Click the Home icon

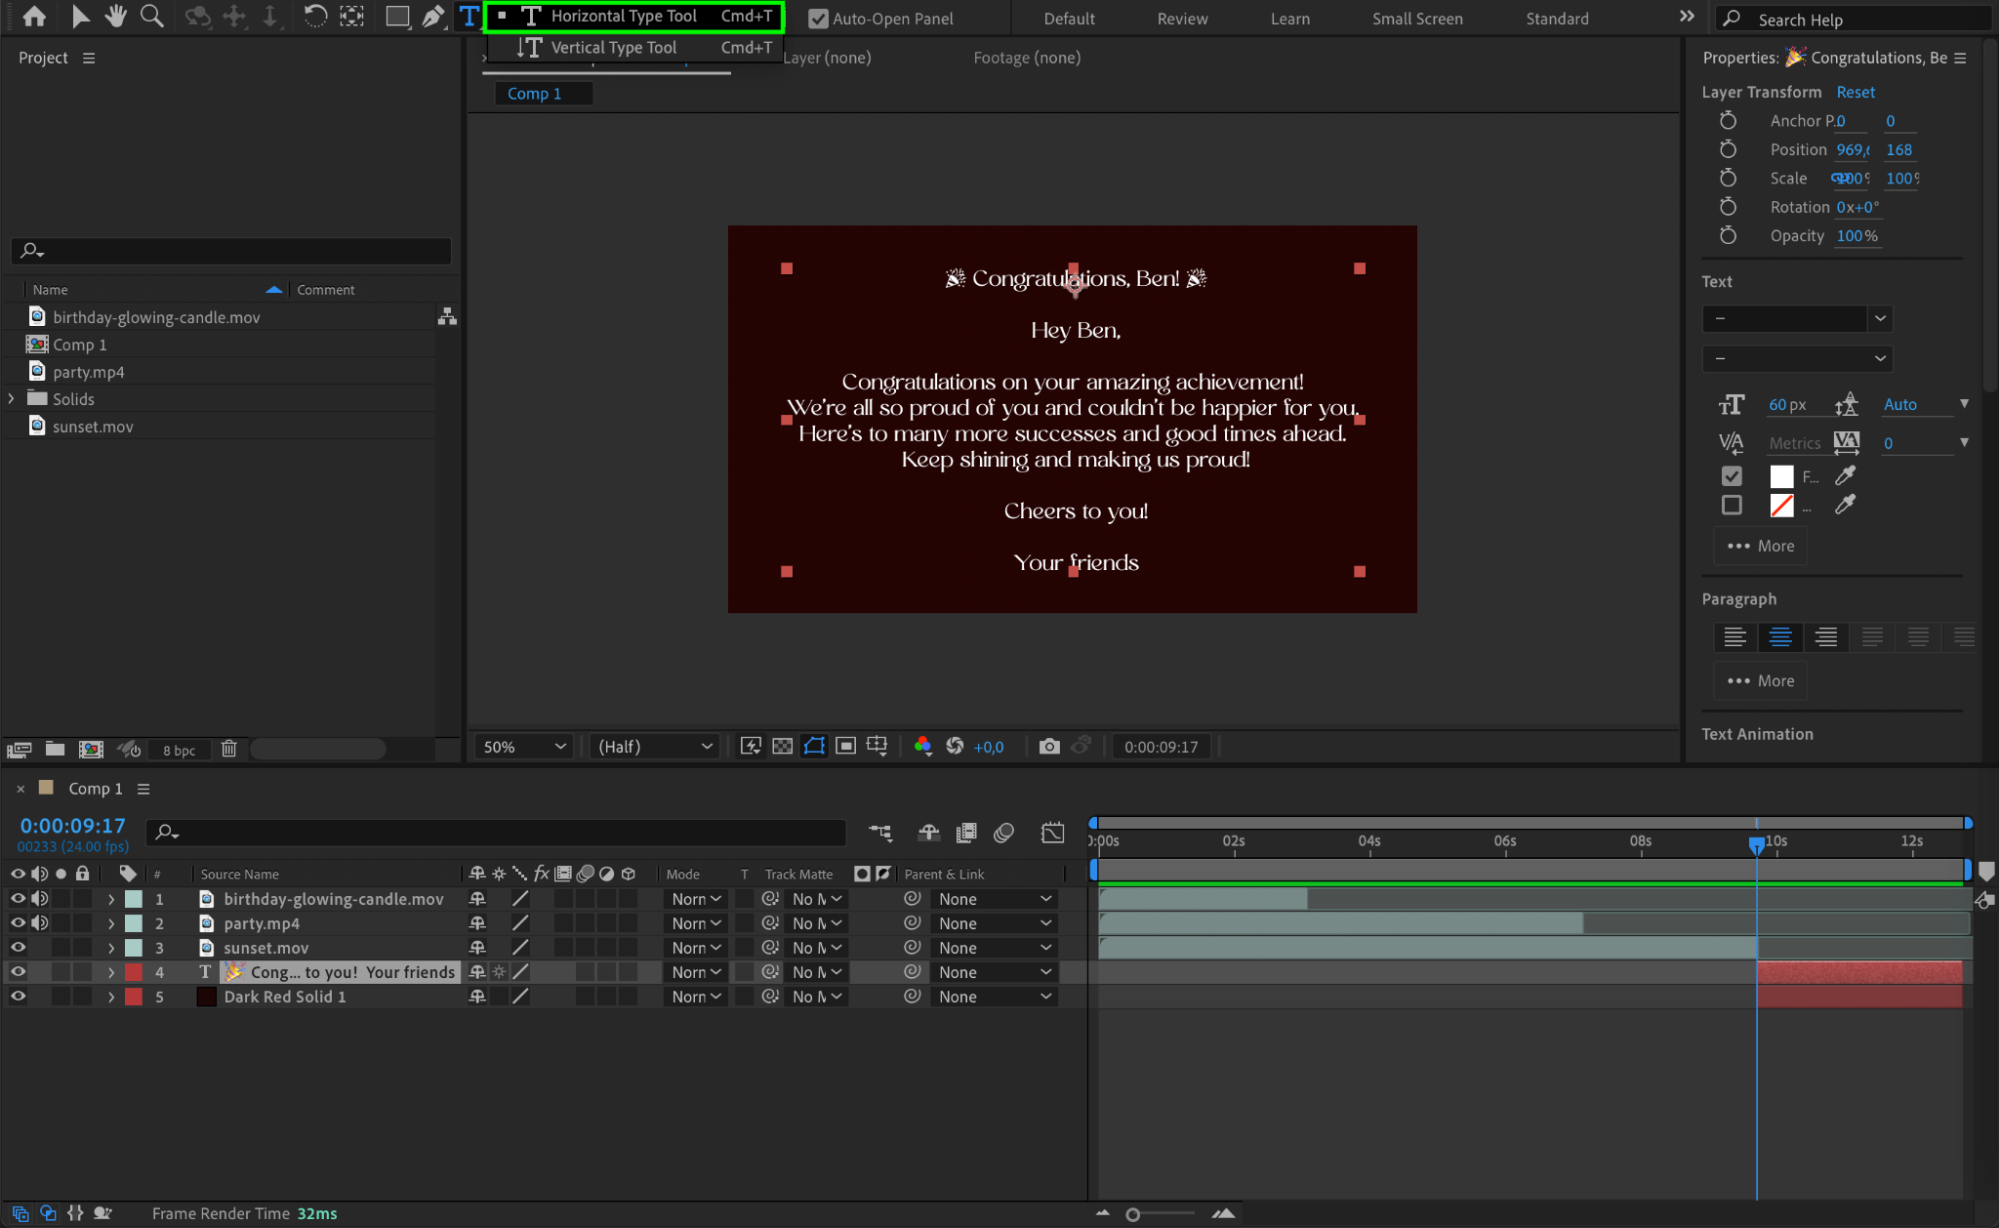[x=34, y=16]
